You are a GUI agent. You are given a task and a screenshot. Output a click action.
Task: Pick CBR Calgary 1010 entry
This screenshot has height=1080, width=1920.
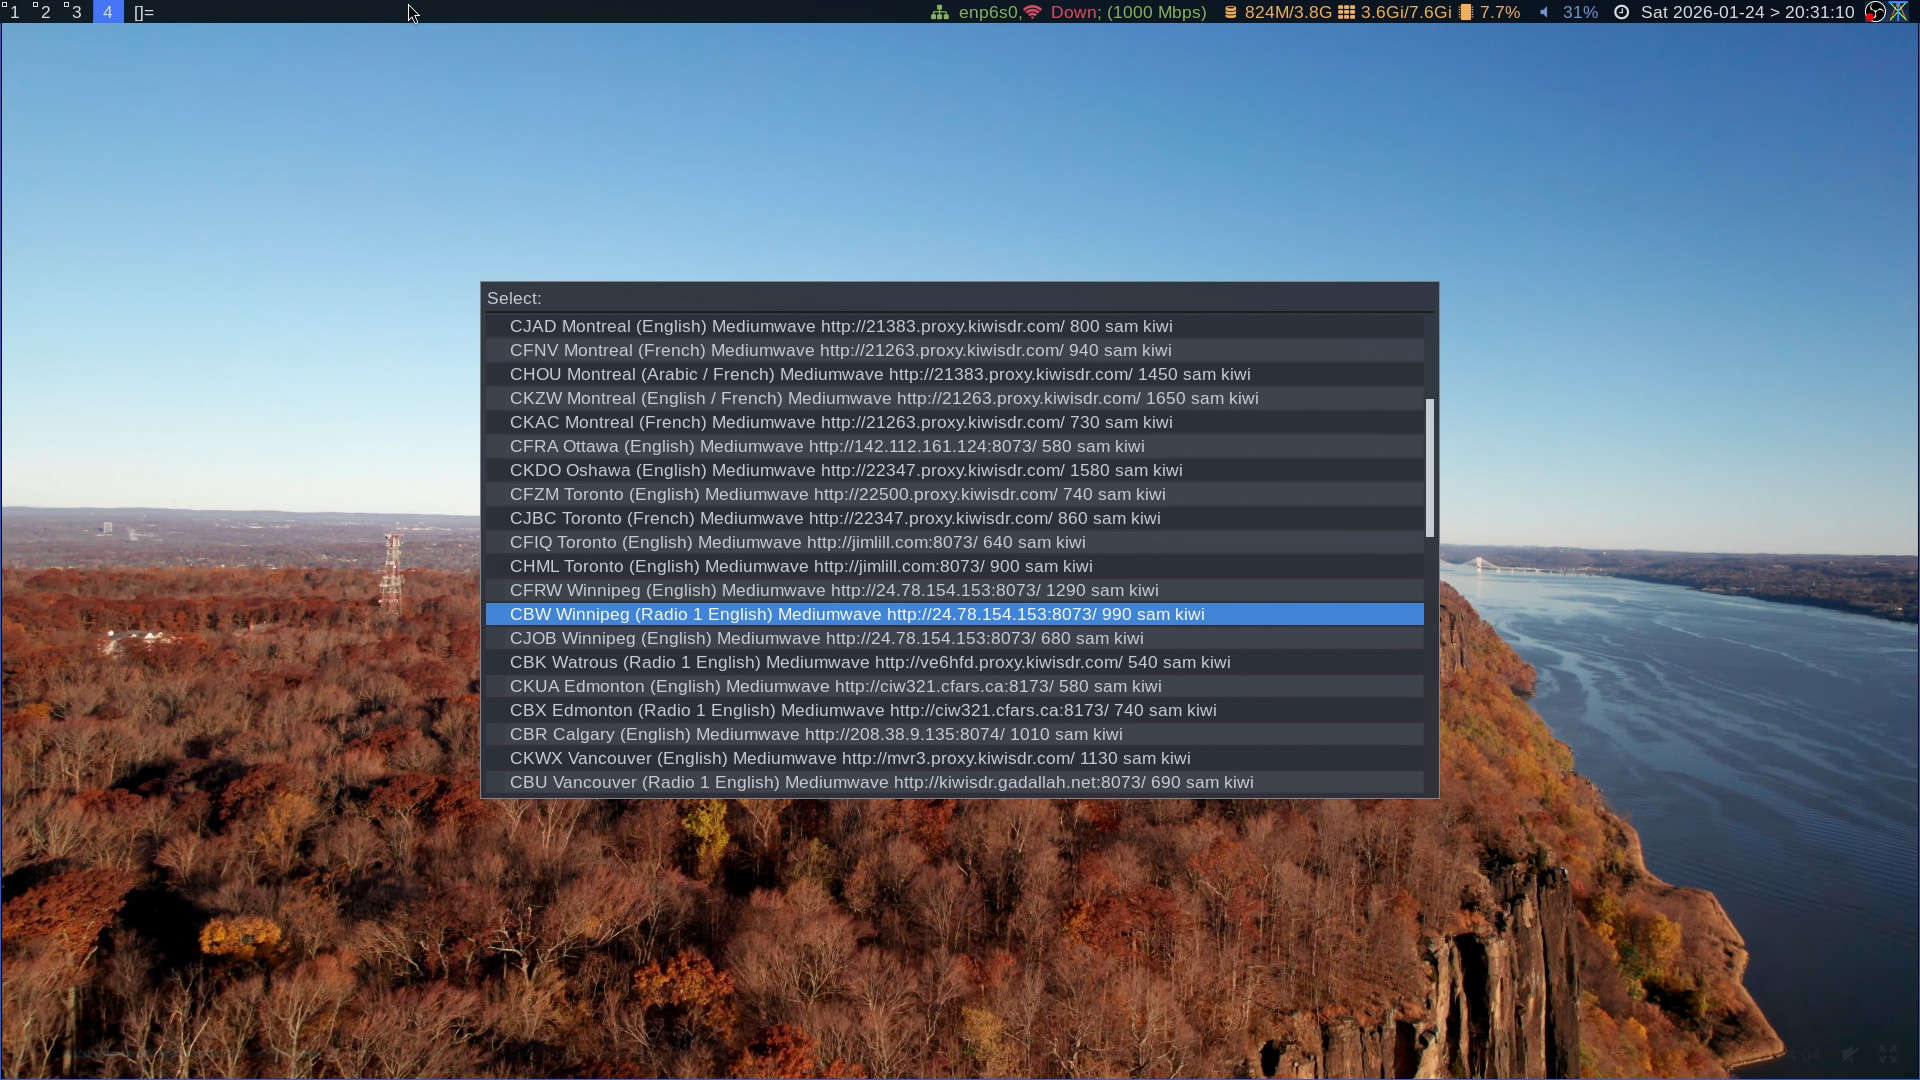pos(955,734)
